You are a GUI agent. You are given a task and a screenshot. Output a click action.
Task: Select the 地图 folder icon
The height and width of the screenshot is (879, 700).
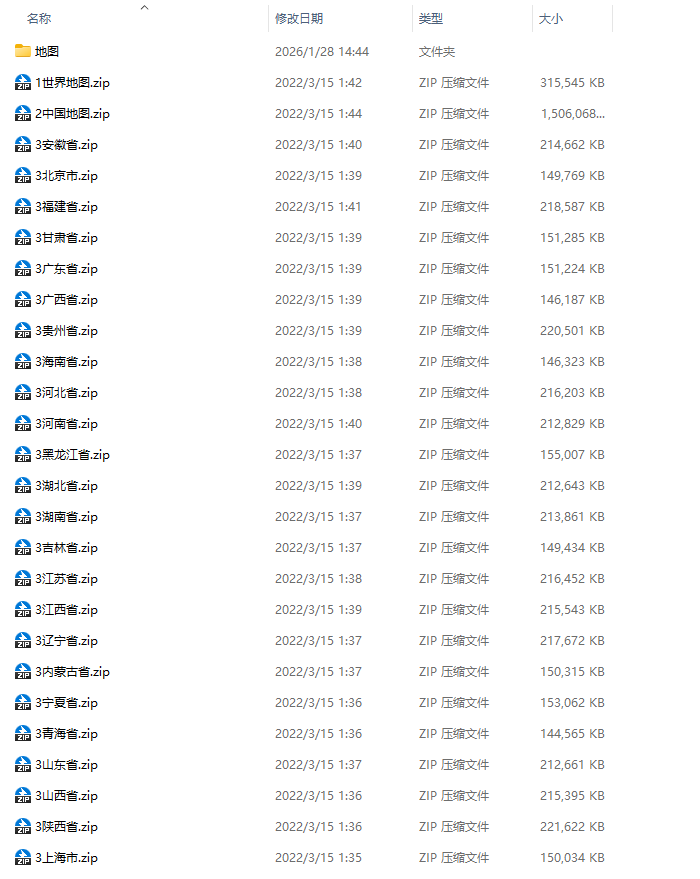coord(22,51)
